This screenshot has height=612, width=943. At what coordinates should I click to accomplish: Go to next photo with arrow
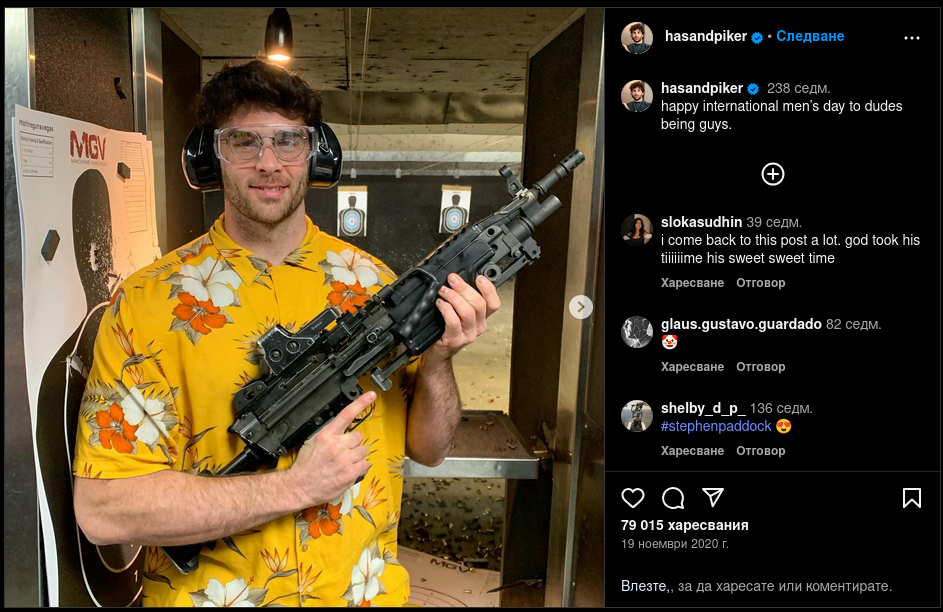581,307
